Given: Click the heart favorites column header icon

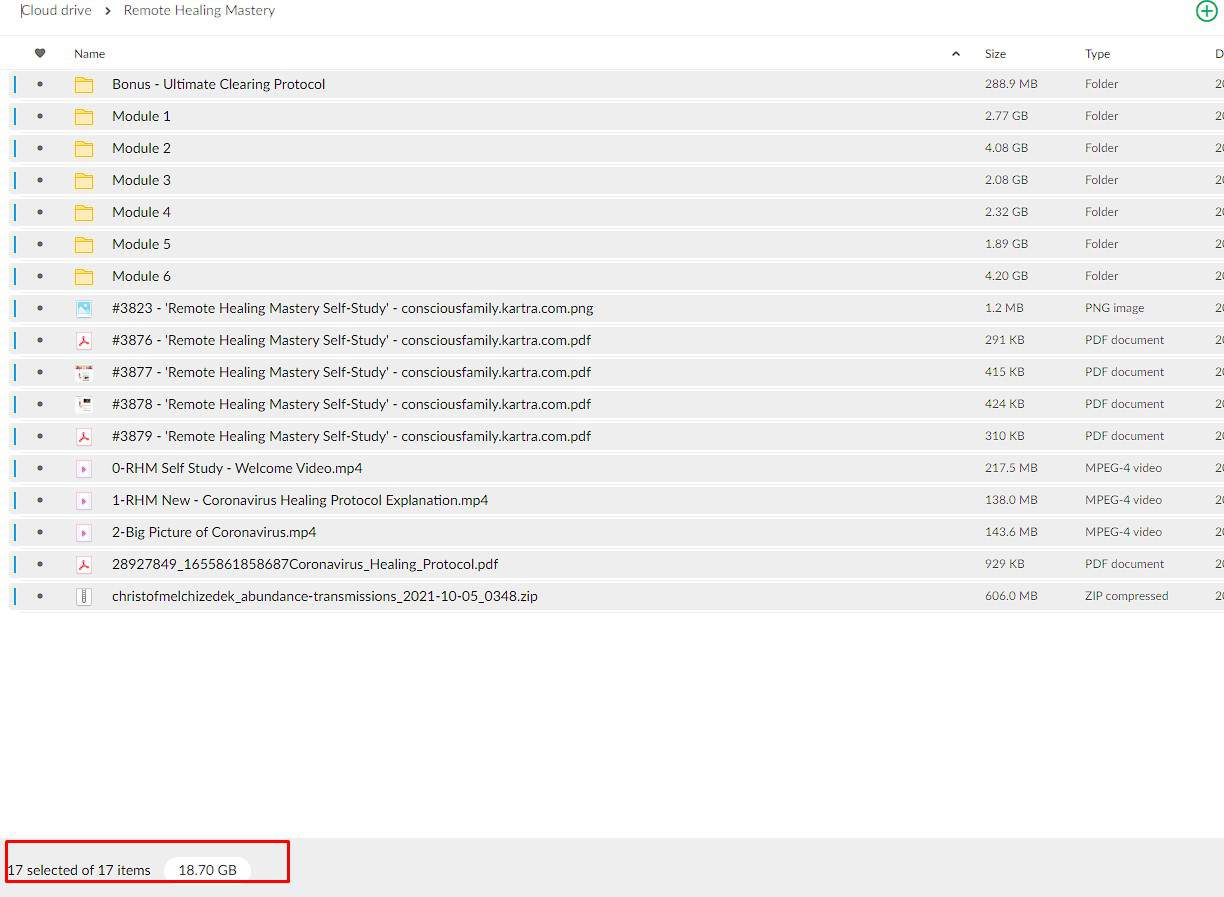Looking at the screenshot, I should (40, 54).
